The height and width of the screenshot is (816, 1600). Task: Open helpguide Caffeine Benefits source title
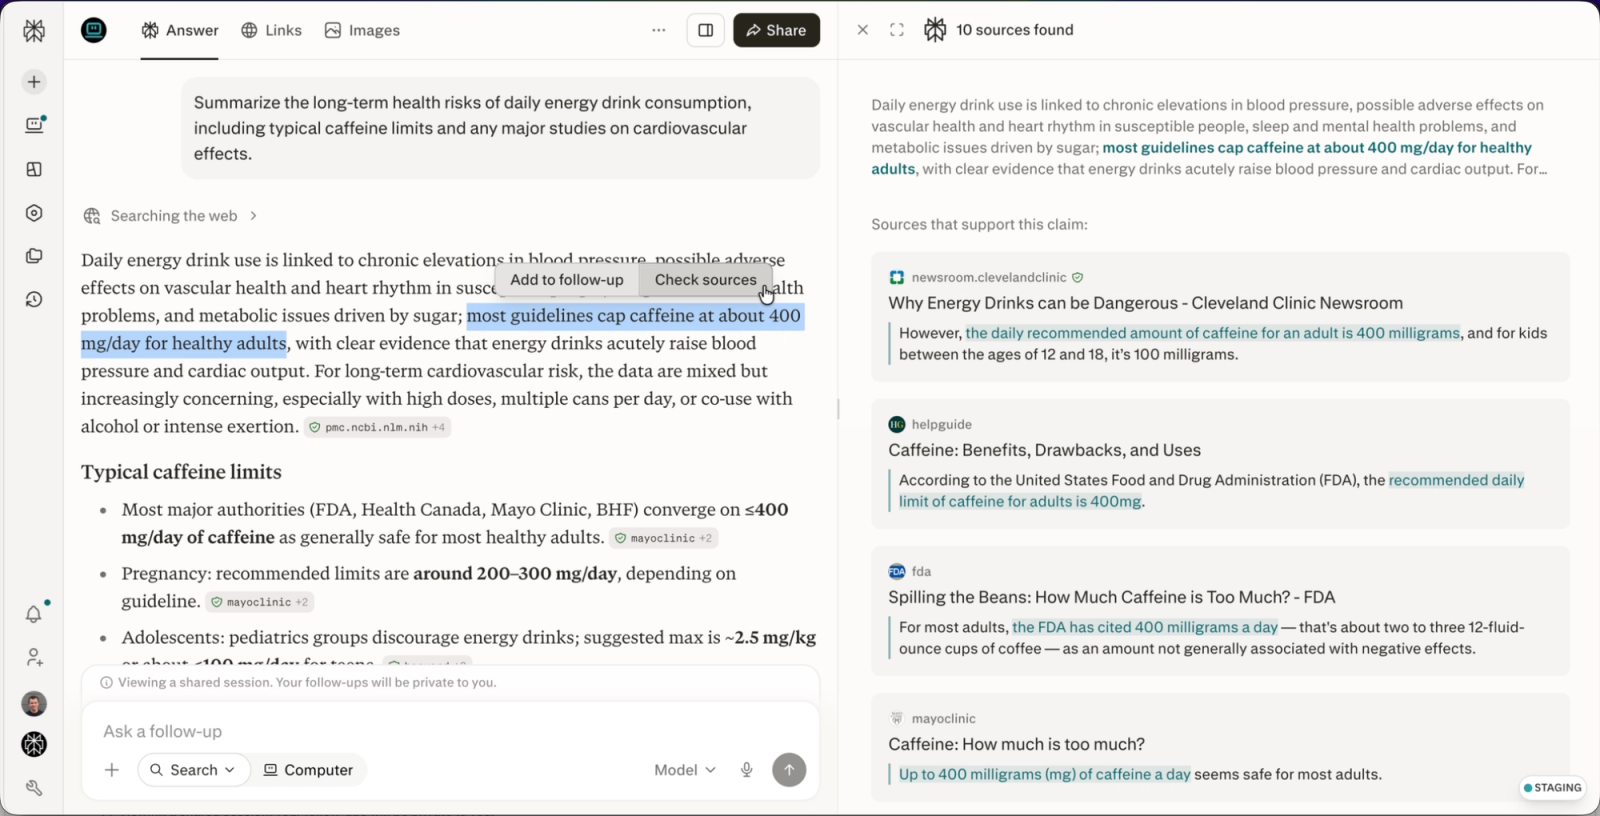[x=1044, y=450]
